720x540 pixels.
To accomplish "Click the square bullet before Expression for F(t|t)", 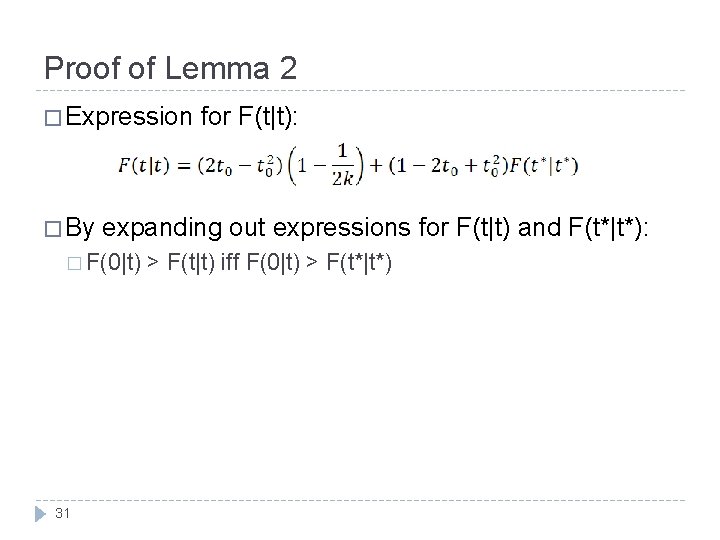I will pos(53,118).
